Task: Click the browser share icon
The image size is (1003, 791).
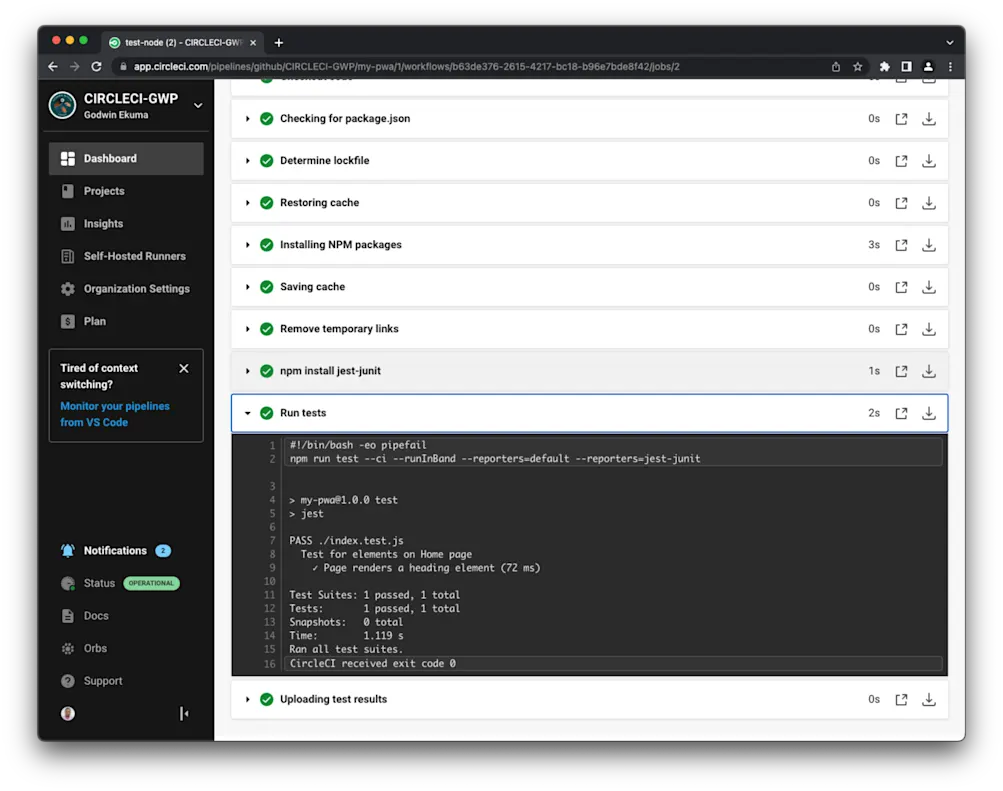Action: (x=835, y=67)
